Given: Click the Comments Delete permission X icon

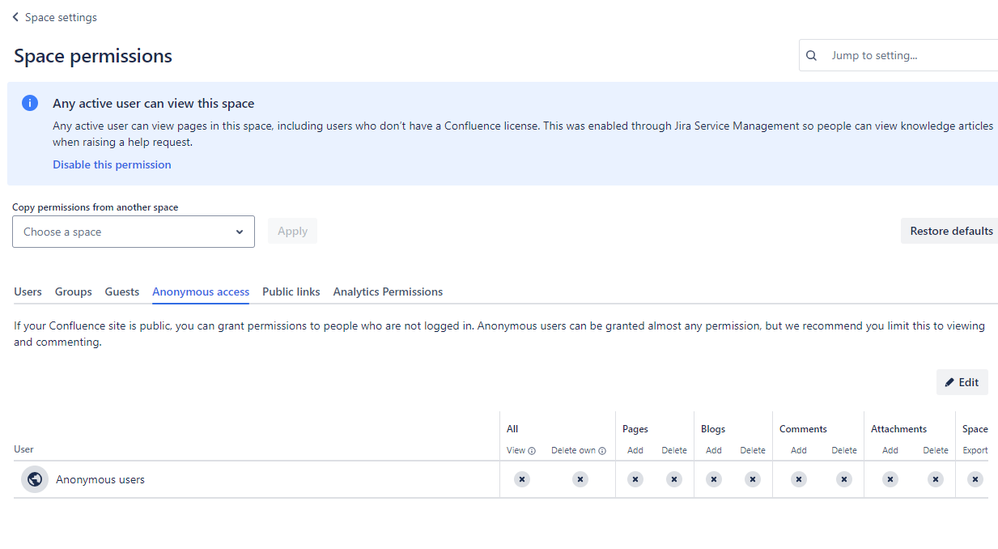Looking at the screenshot, I should [844, 479].
